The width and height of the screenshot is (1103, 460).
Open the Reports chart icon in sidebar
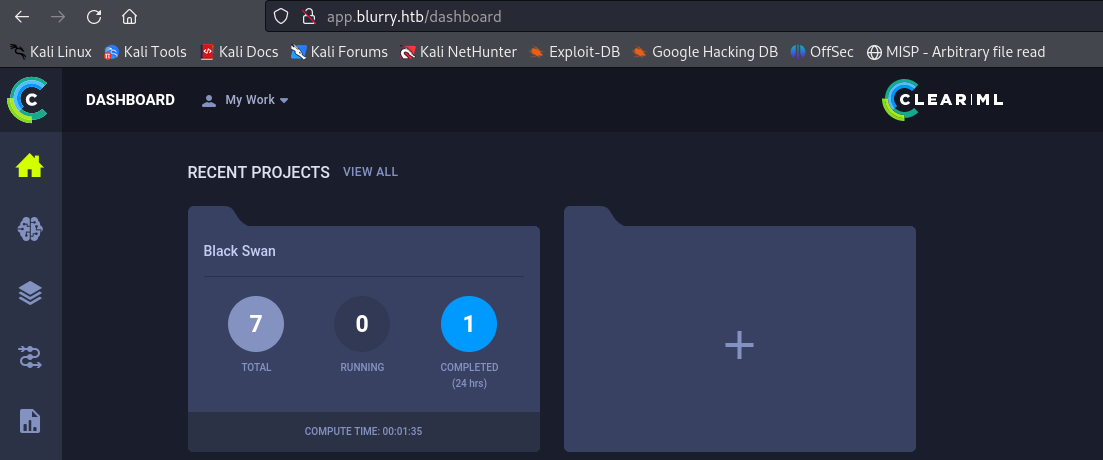point(30,420)
